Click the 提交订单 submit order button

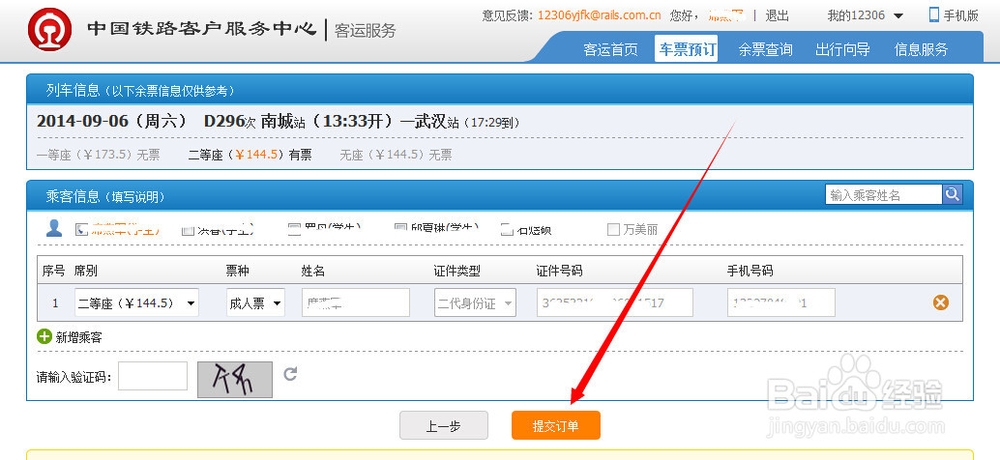pos(555,426)
